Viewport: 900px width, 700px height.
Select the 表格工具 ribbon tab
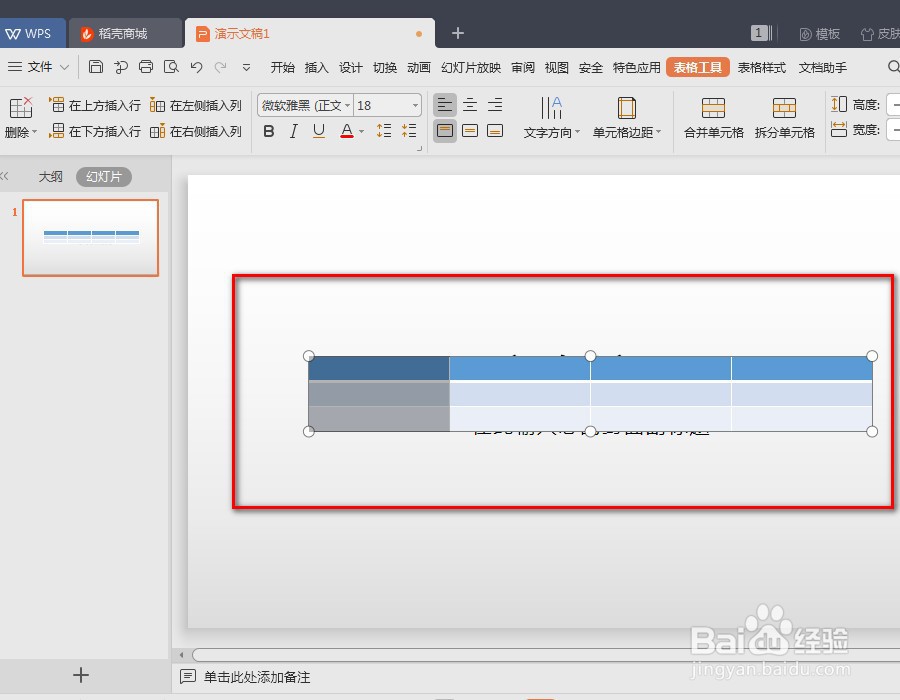[x=697, y=68]
